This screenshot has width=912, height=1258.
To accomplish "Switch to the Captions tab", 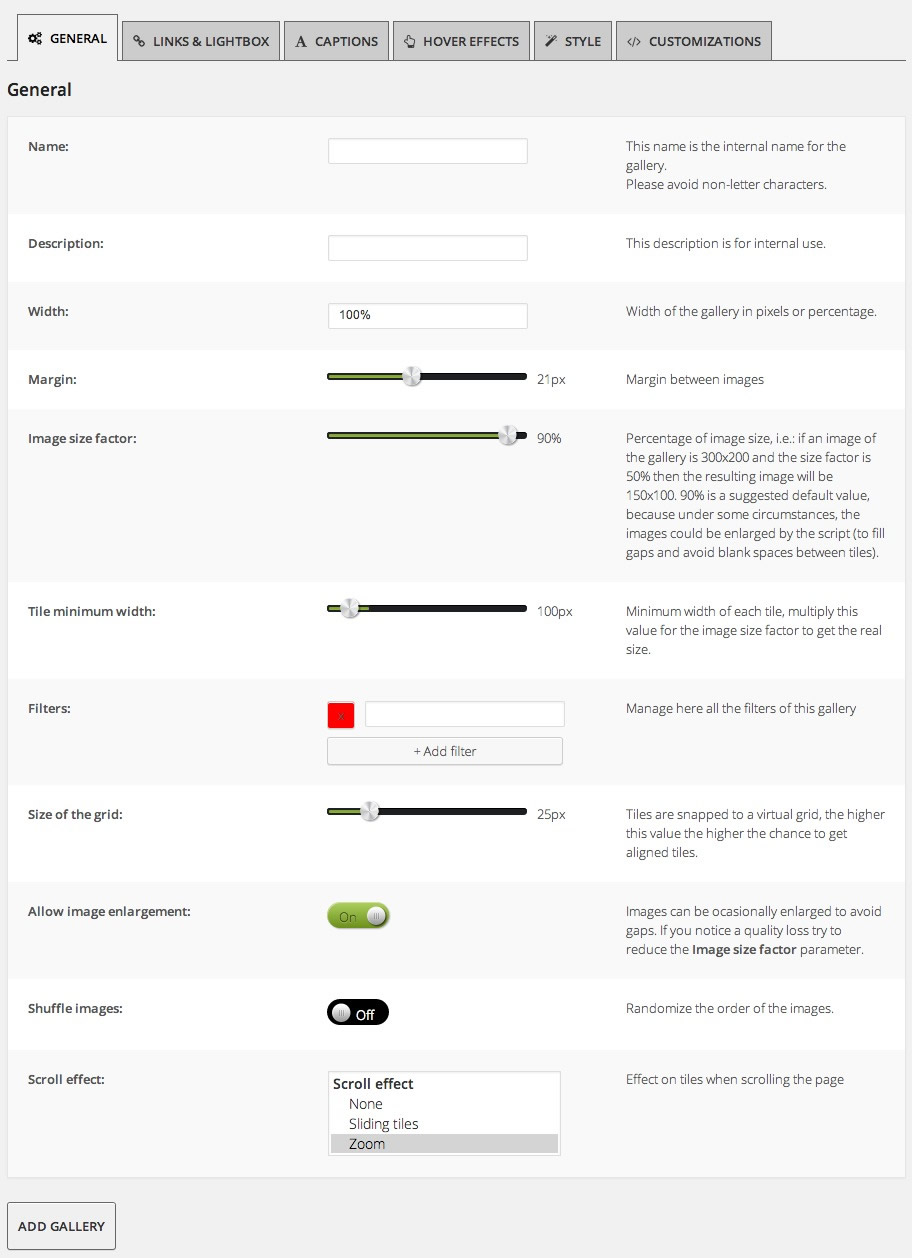I will [x=336, y=42].
